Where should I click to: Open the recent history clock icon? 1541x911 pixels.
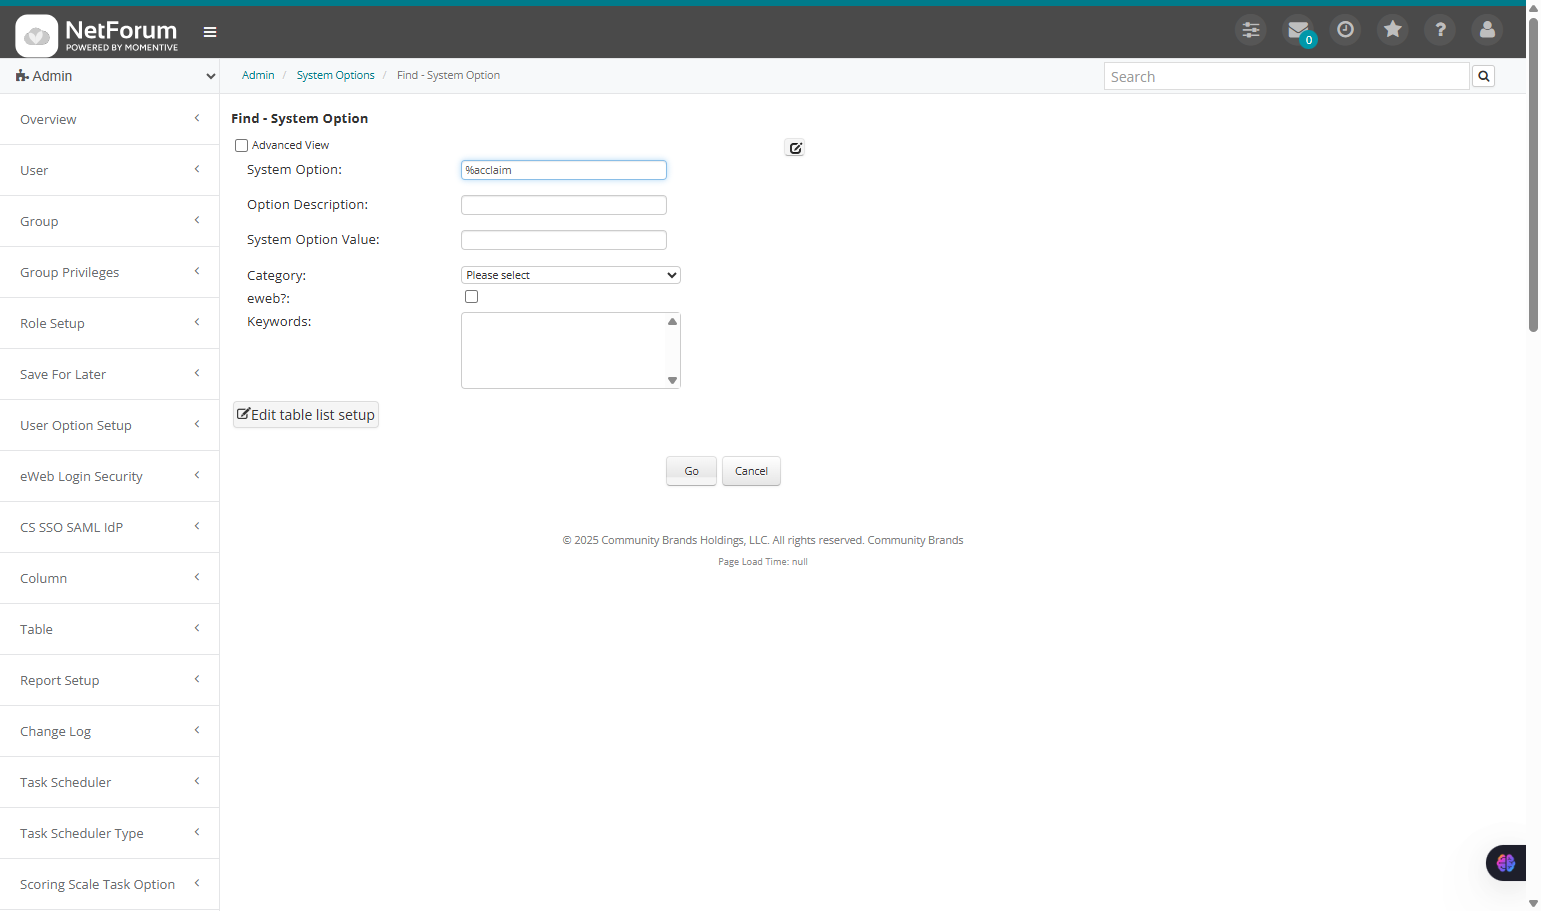click(x=1345, y=30)
